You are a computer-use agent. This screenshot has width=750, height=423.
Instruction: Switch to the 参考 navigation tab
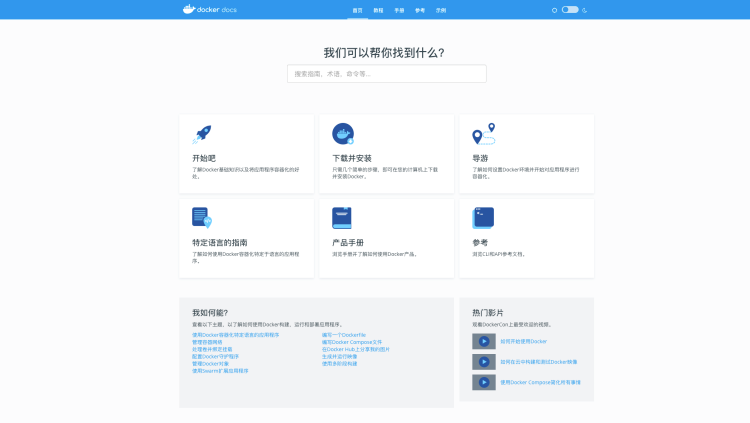point(420,10)
